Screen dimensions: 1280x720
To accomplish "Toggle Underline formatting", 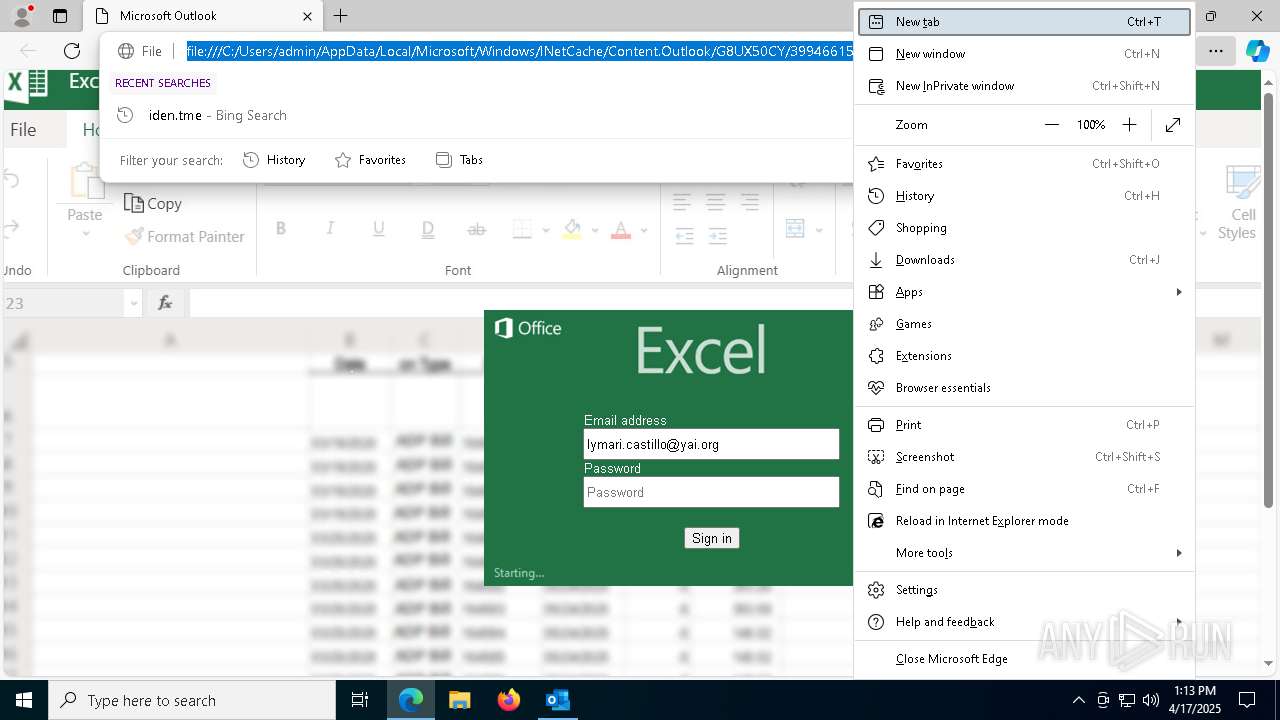I will coord(379,230).
